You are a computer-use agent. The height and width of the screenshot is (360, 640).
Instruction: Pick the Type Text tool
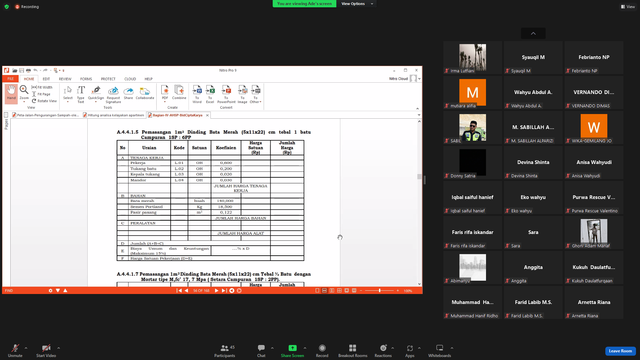click(x=81, y=94)
